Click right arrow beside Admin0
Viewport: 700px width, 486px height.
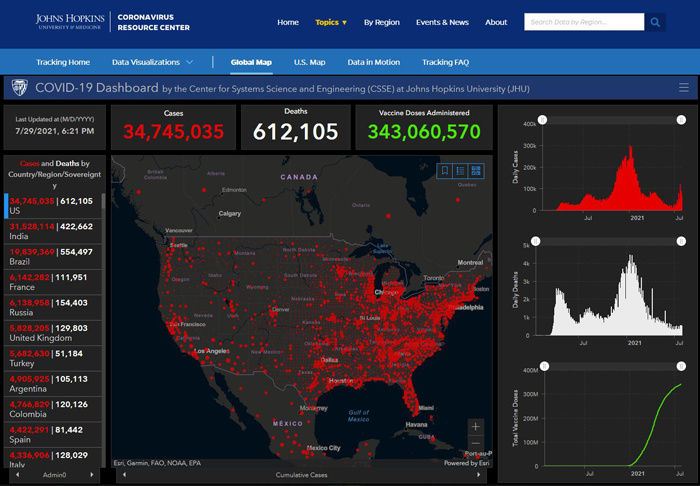click(x=92, y=475)
